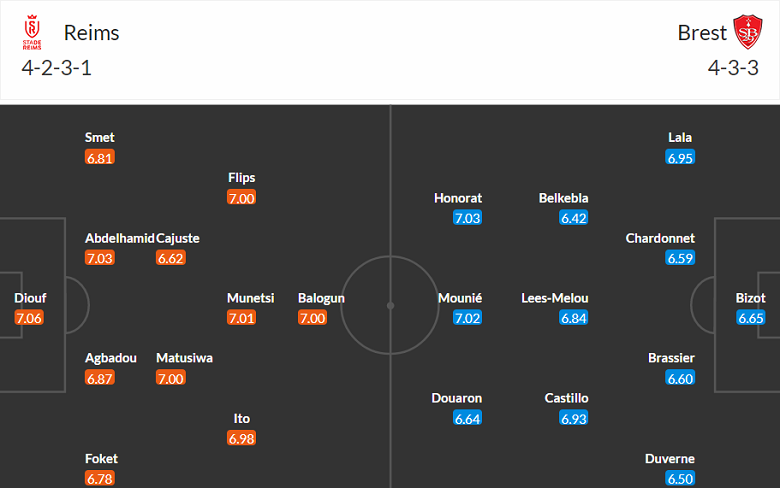
Task: Click Brest goalkeeper Bizot's 6.65 rating
Action: [x=750, y=318]
